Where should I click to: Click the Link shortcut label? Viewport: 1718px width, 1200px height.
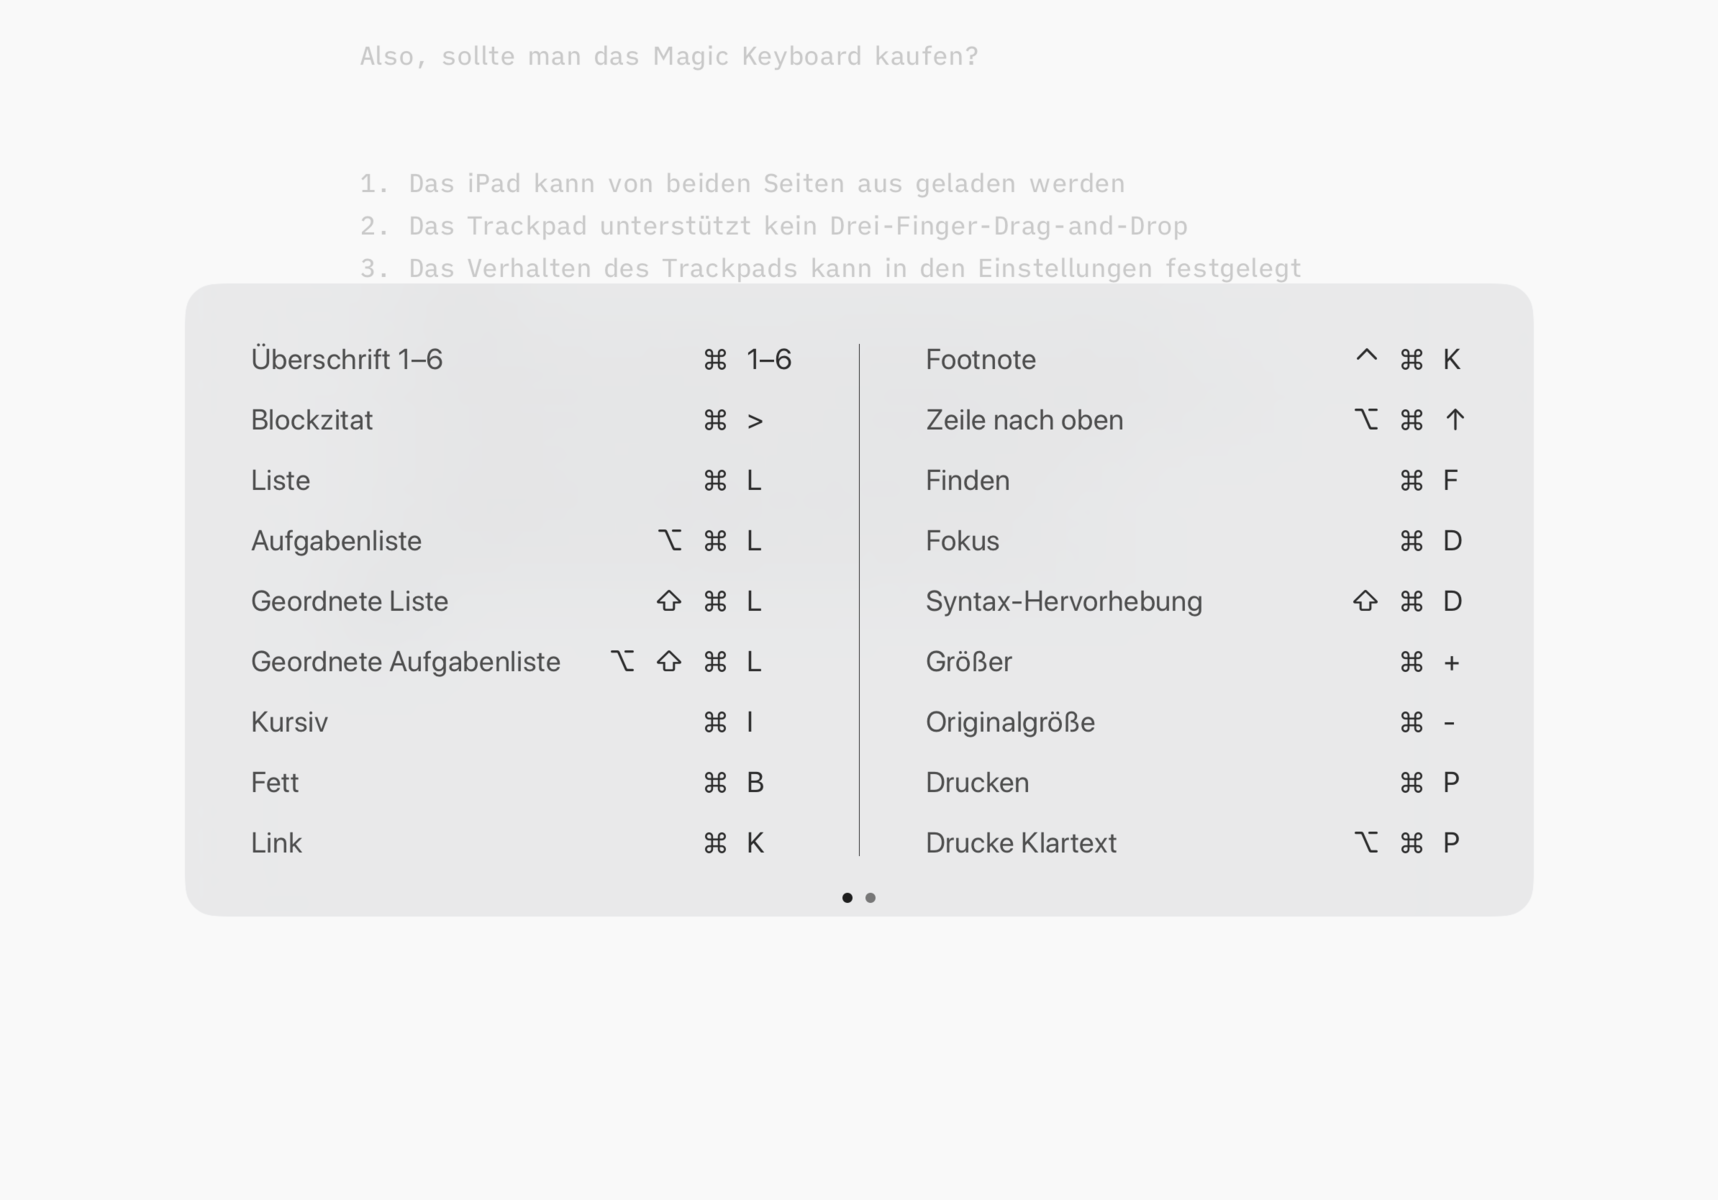[x=276, y=843]
